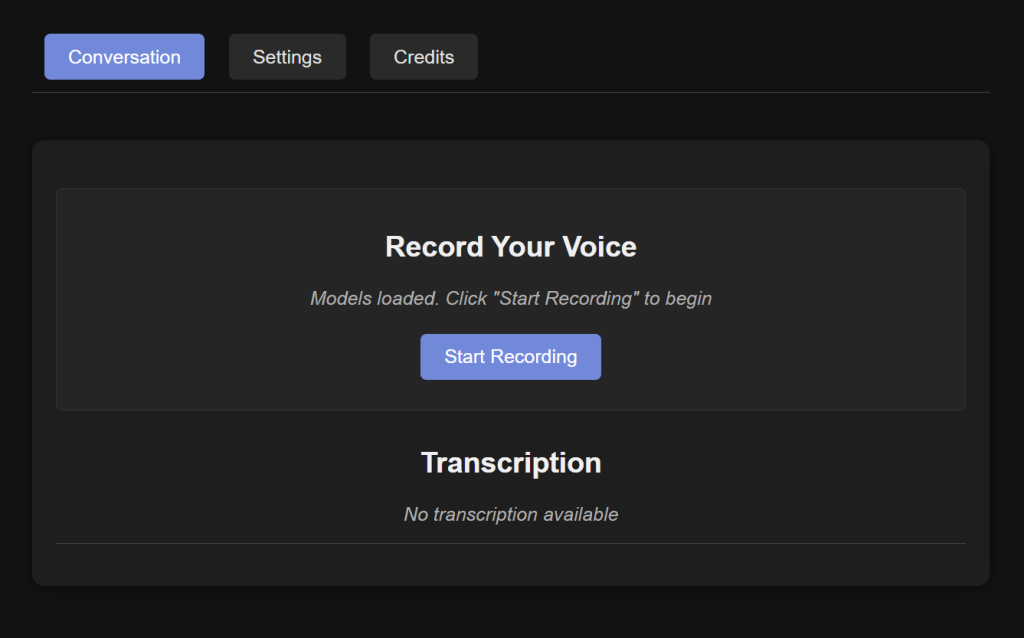
Task: Click the Record Your Voice heading
Action: pos(511,247)
